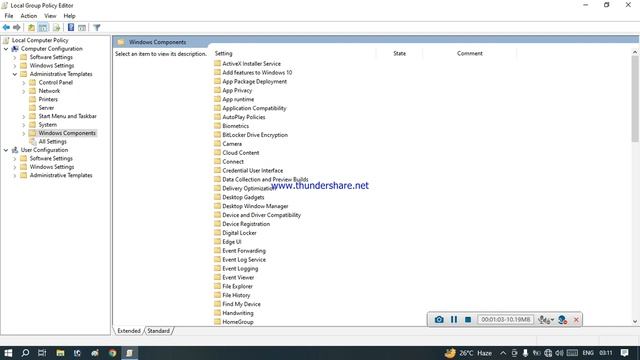Go up one level with the folder-arrow icon
640x360 pixels.
coord(31,28)
